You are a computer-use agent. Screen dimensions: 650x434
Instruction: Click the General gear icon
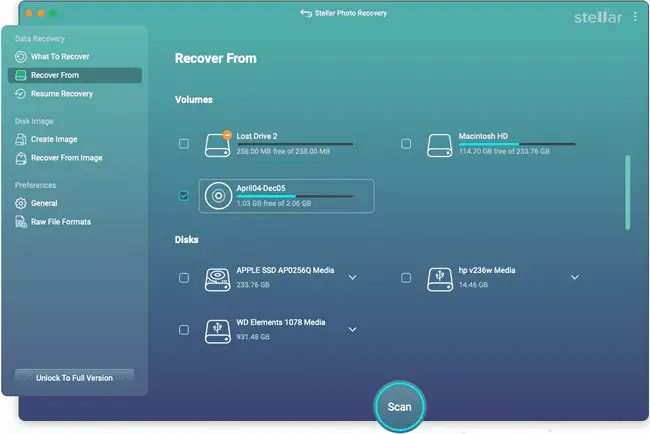(21, 203)
